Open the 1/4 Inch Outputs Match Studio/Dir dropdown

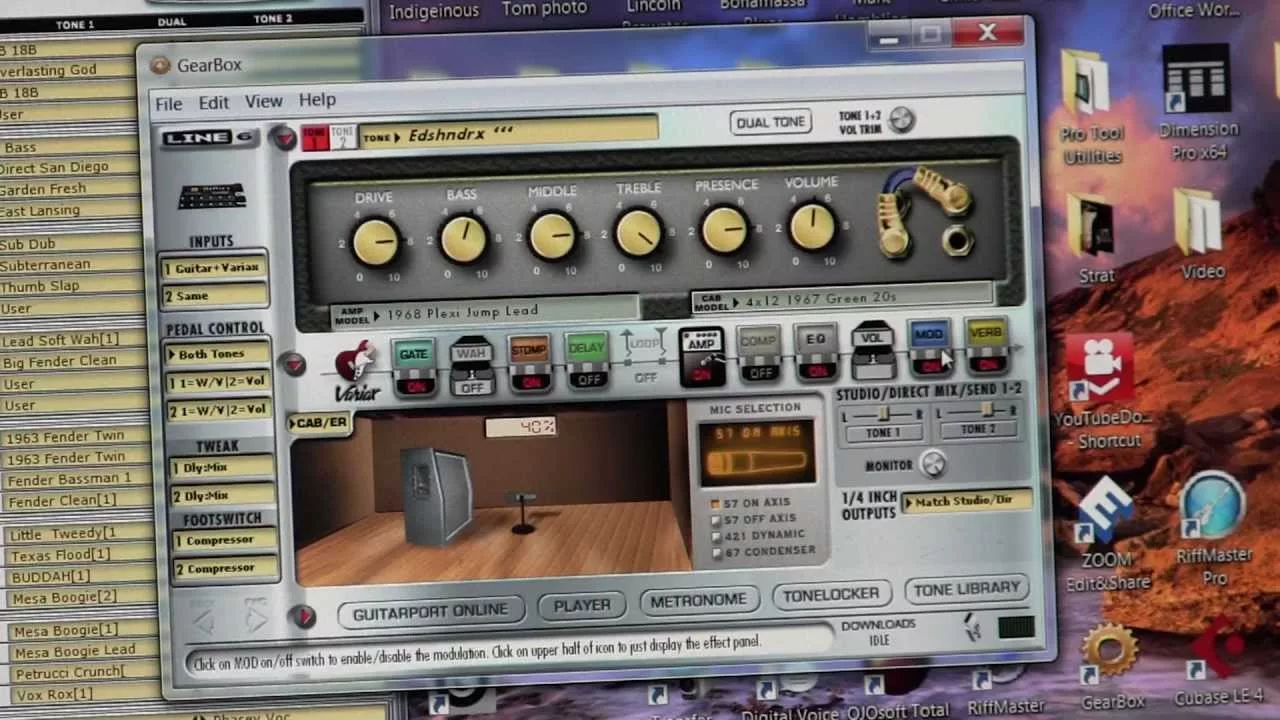(x=967, y=500)
